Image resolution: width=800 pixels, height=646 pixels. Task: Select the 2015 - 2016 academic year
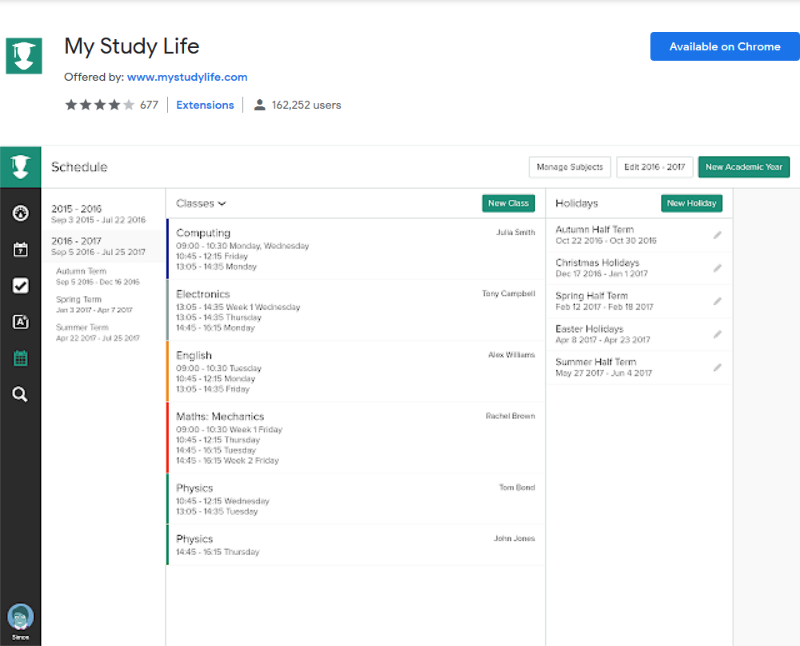[x=98, y=213]
